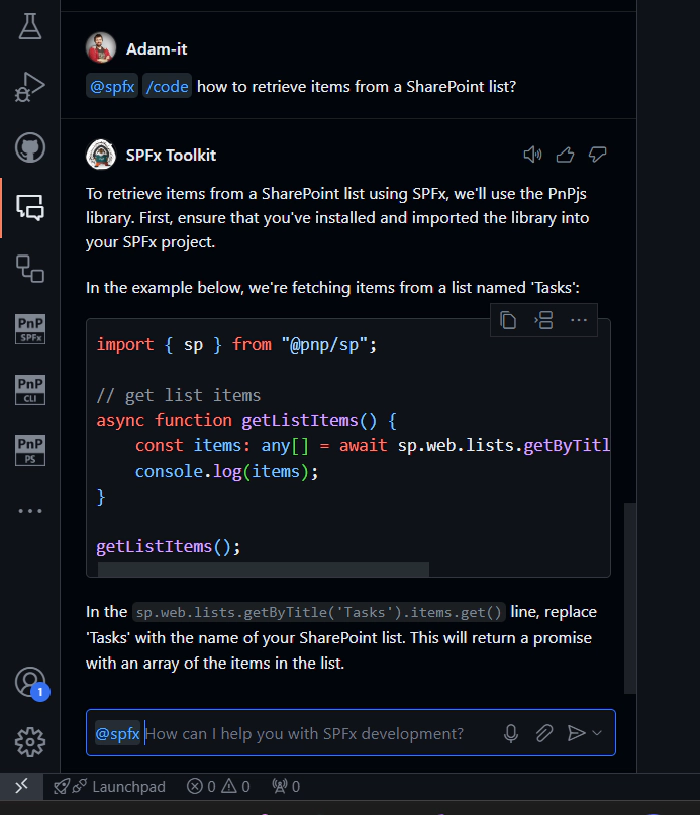The image size is (700, 815).
Task: Click the Adam-it user avatar
Action: (101, 48)
